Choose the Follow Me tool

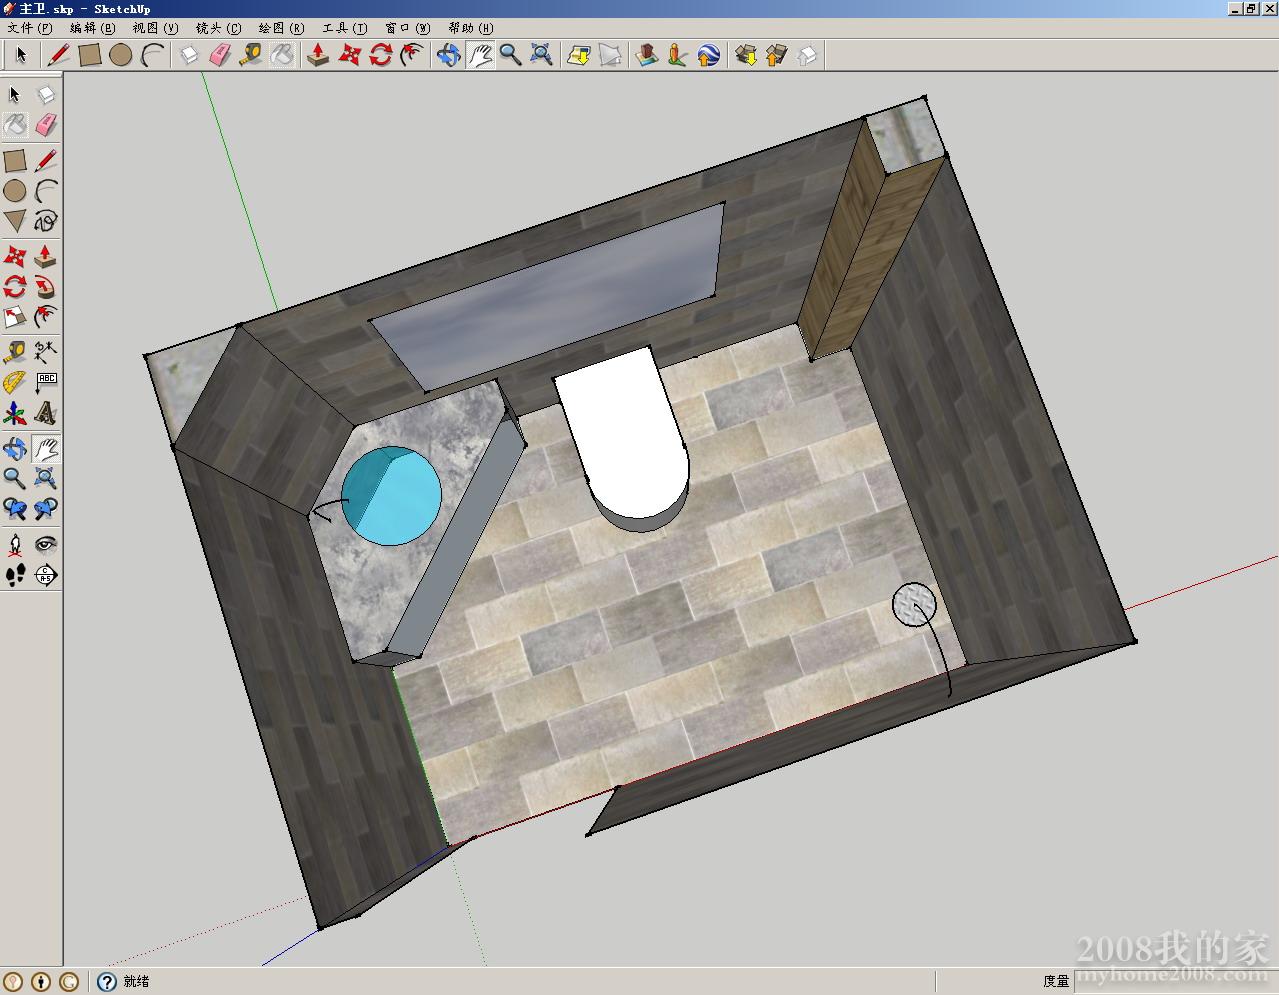click(46, 287)
